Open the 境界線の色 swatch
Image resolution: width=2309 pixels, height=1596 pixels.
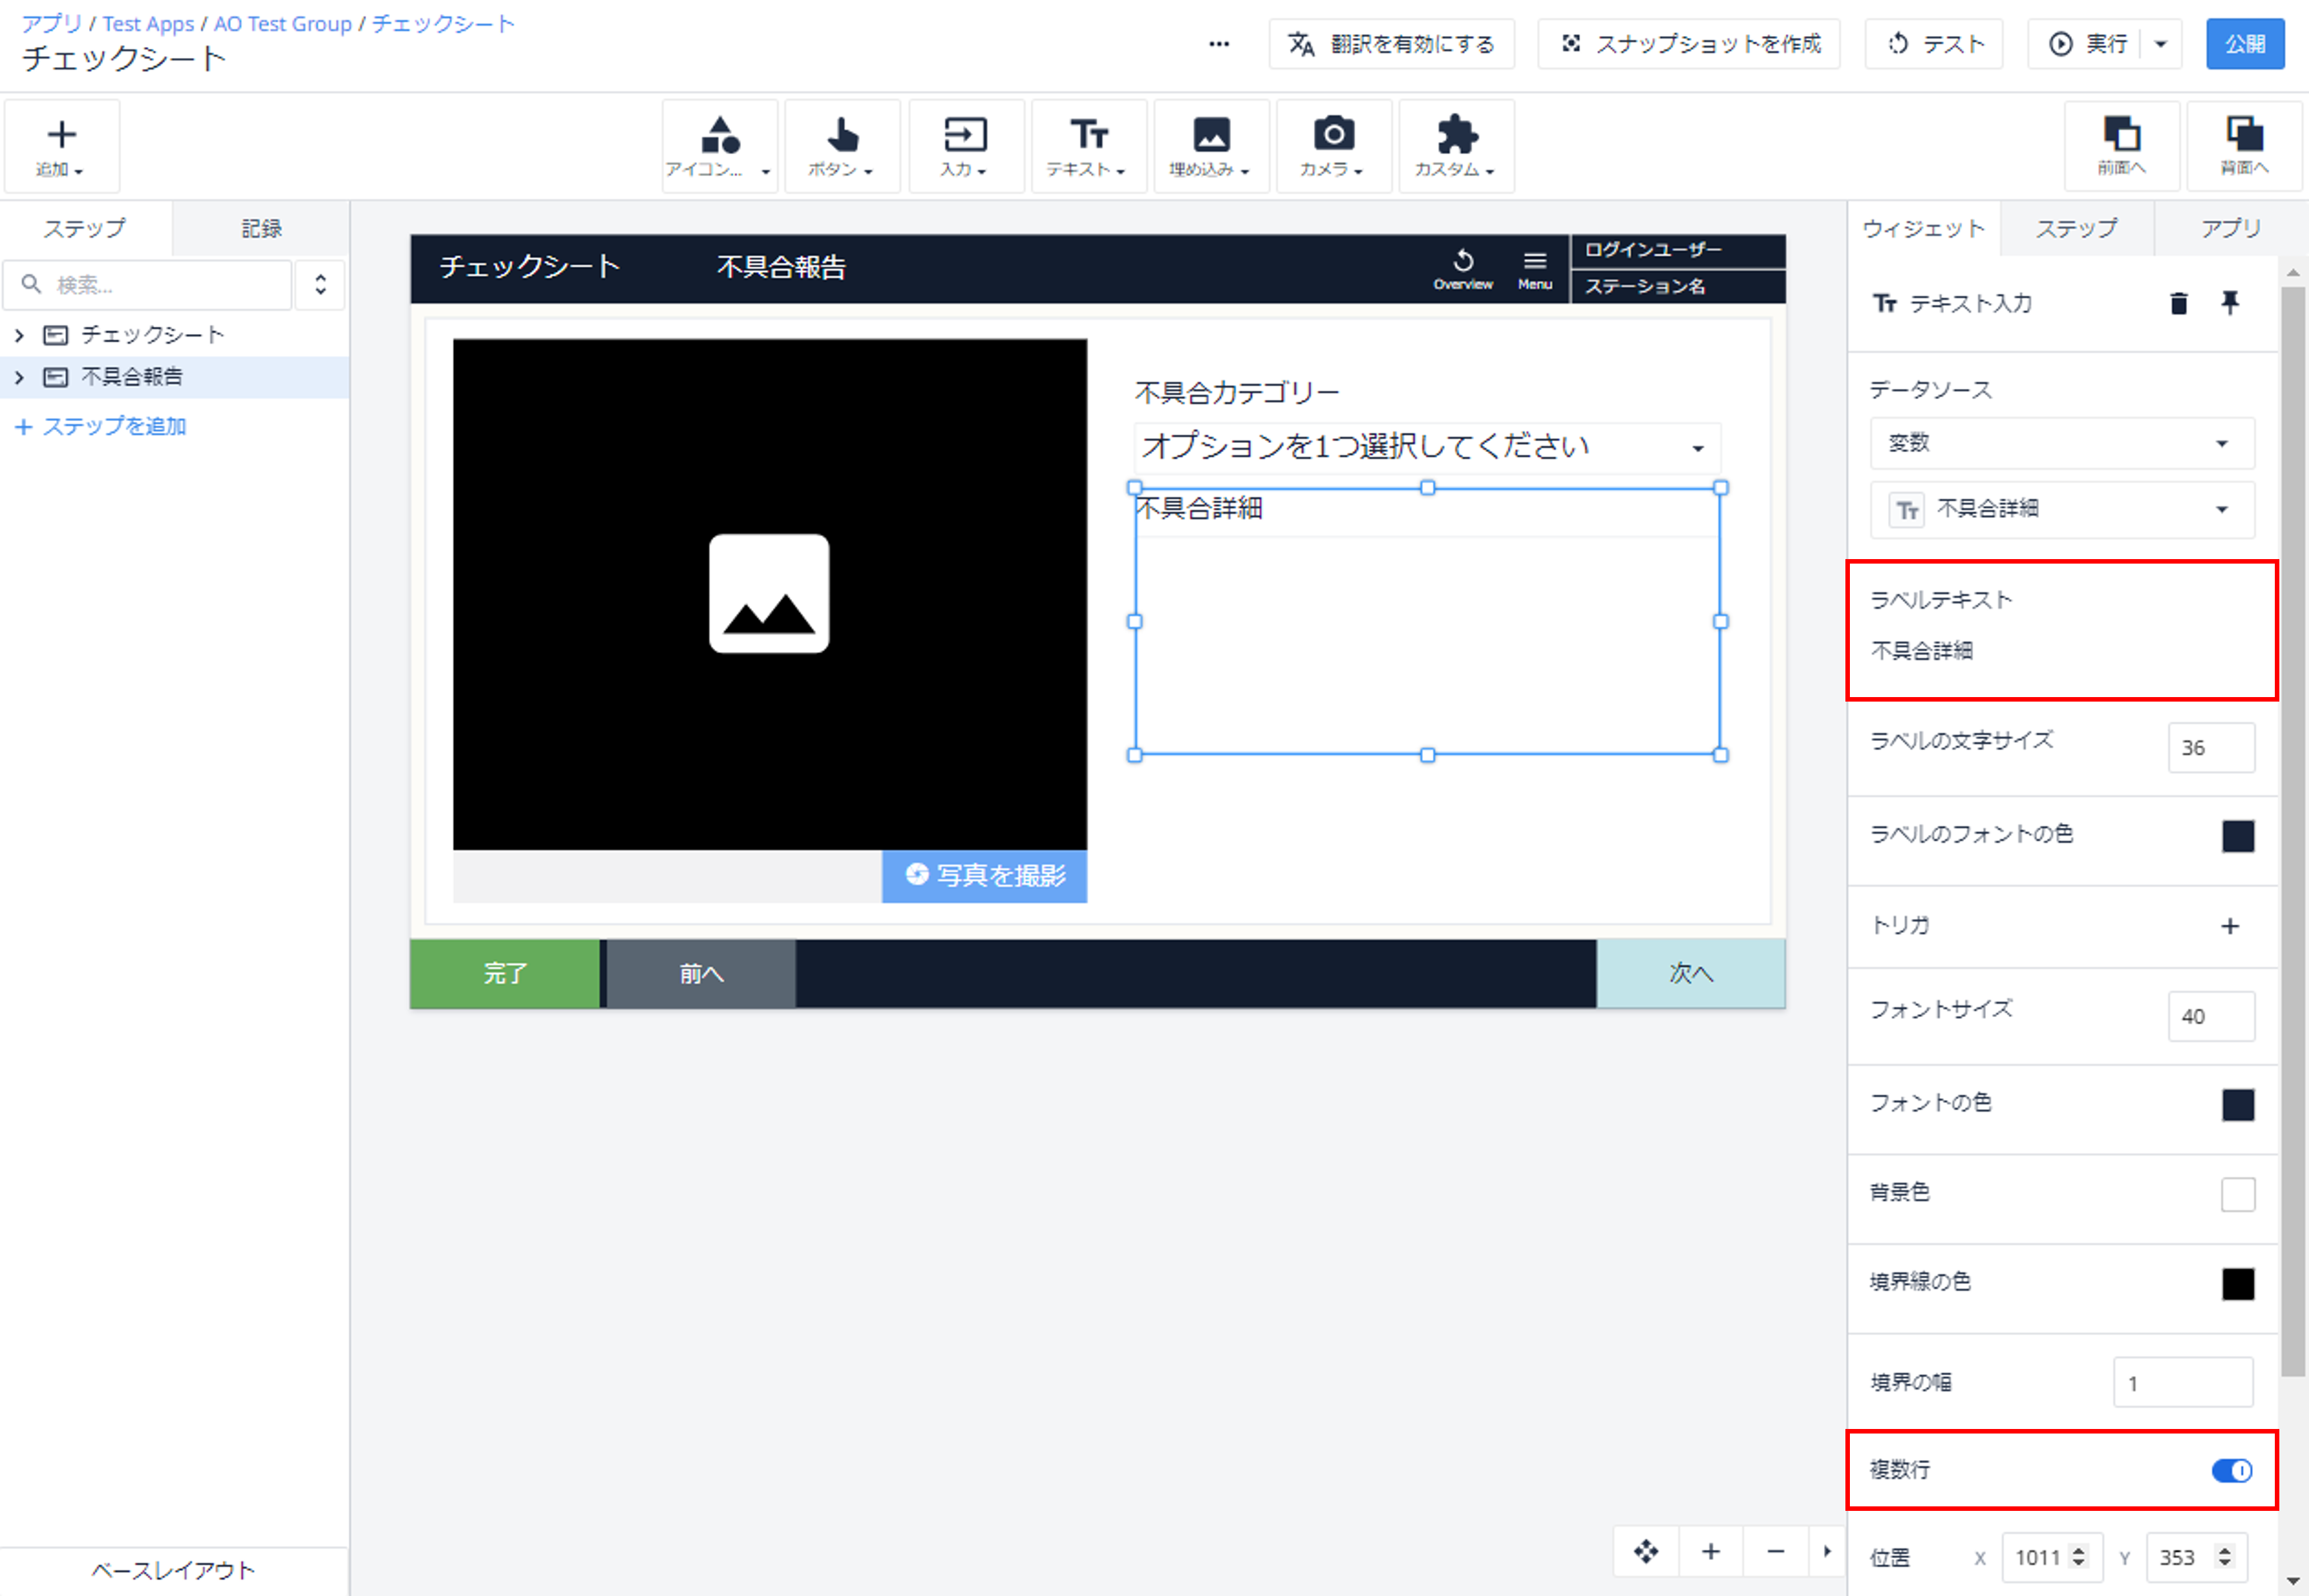tap(2238, 1284)
